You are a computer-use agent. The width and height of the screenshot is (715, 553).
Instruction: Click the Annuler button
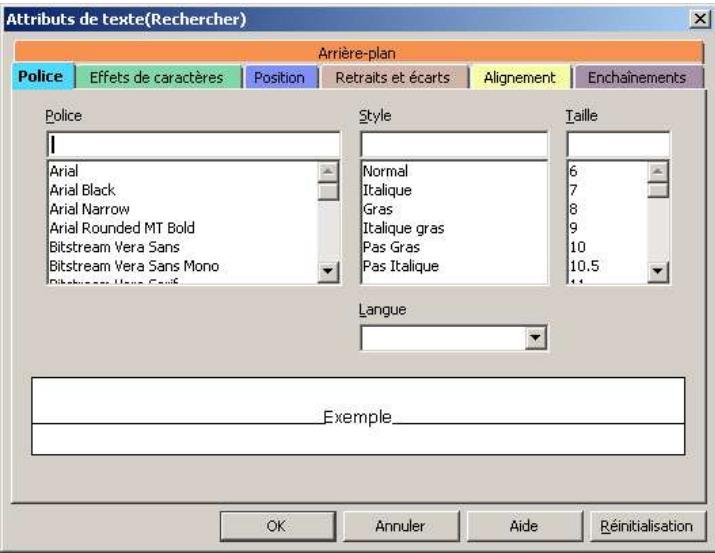[401, 526]
